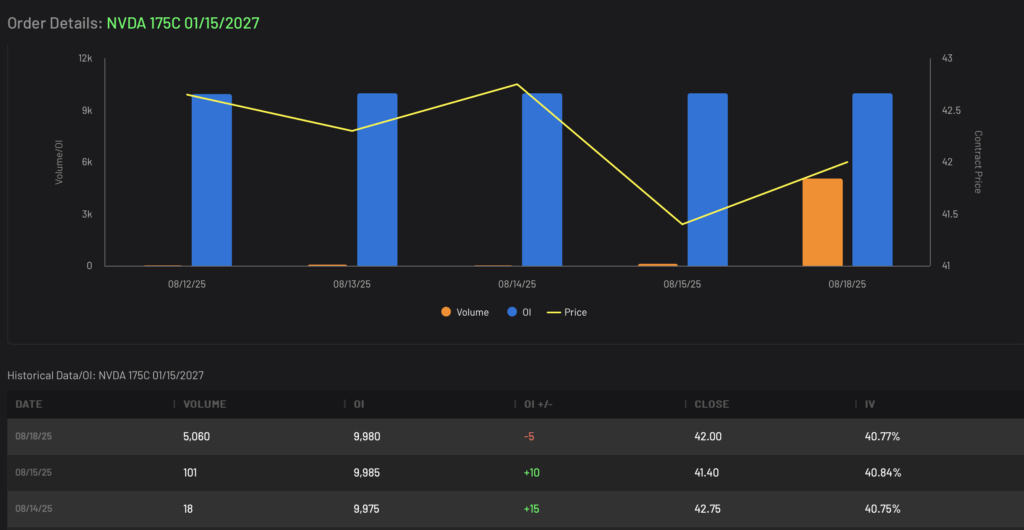Click the close price 41.40

(707, 473)
